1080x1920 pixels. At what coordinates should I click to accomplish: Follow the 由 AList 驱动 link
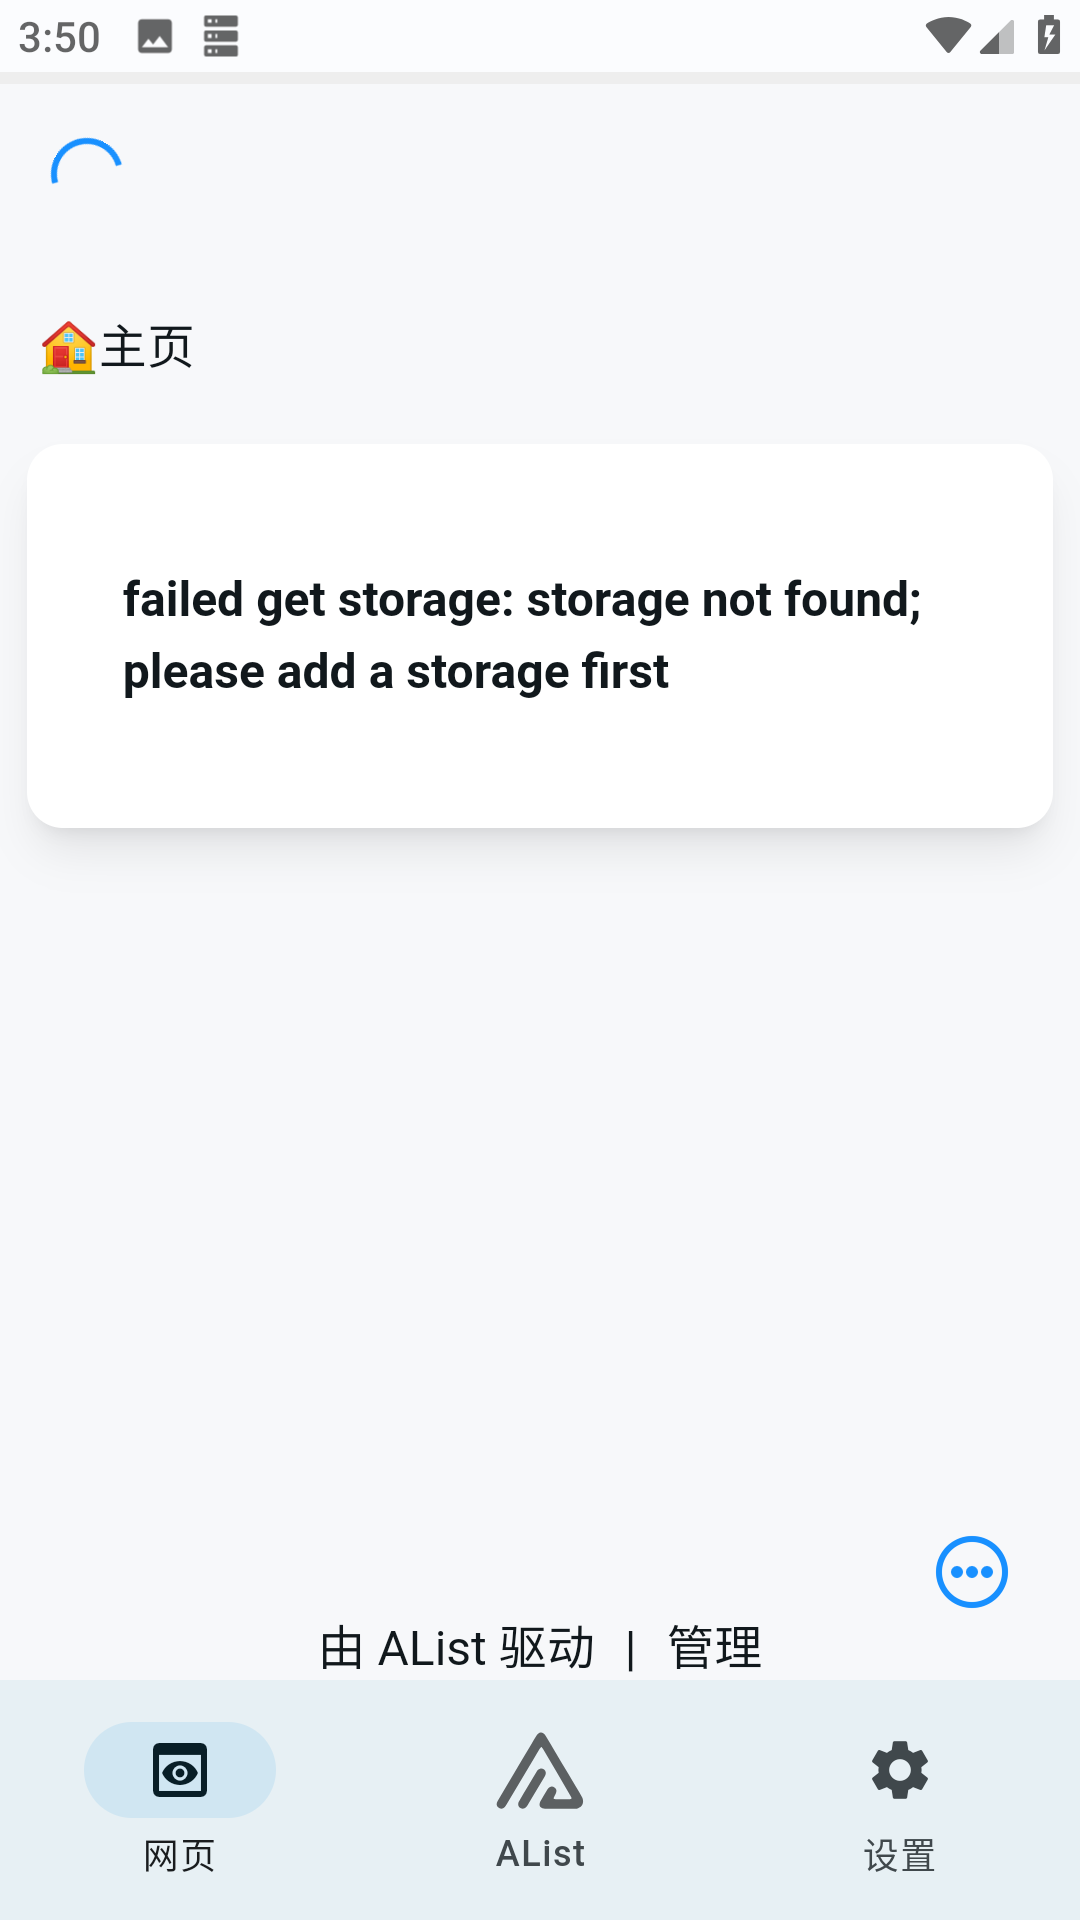(x=457, y=1647)
